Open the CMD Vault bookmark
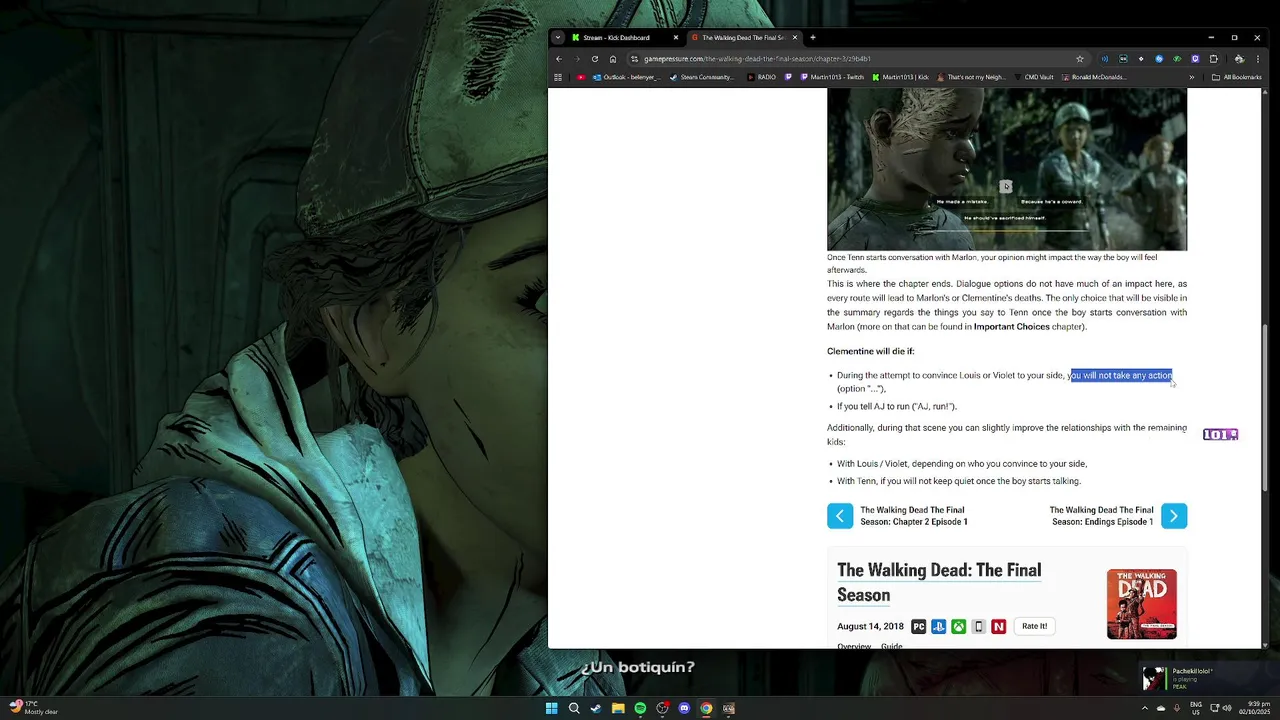Viewport: 1280px width, 720px height. coord(1033,77)
